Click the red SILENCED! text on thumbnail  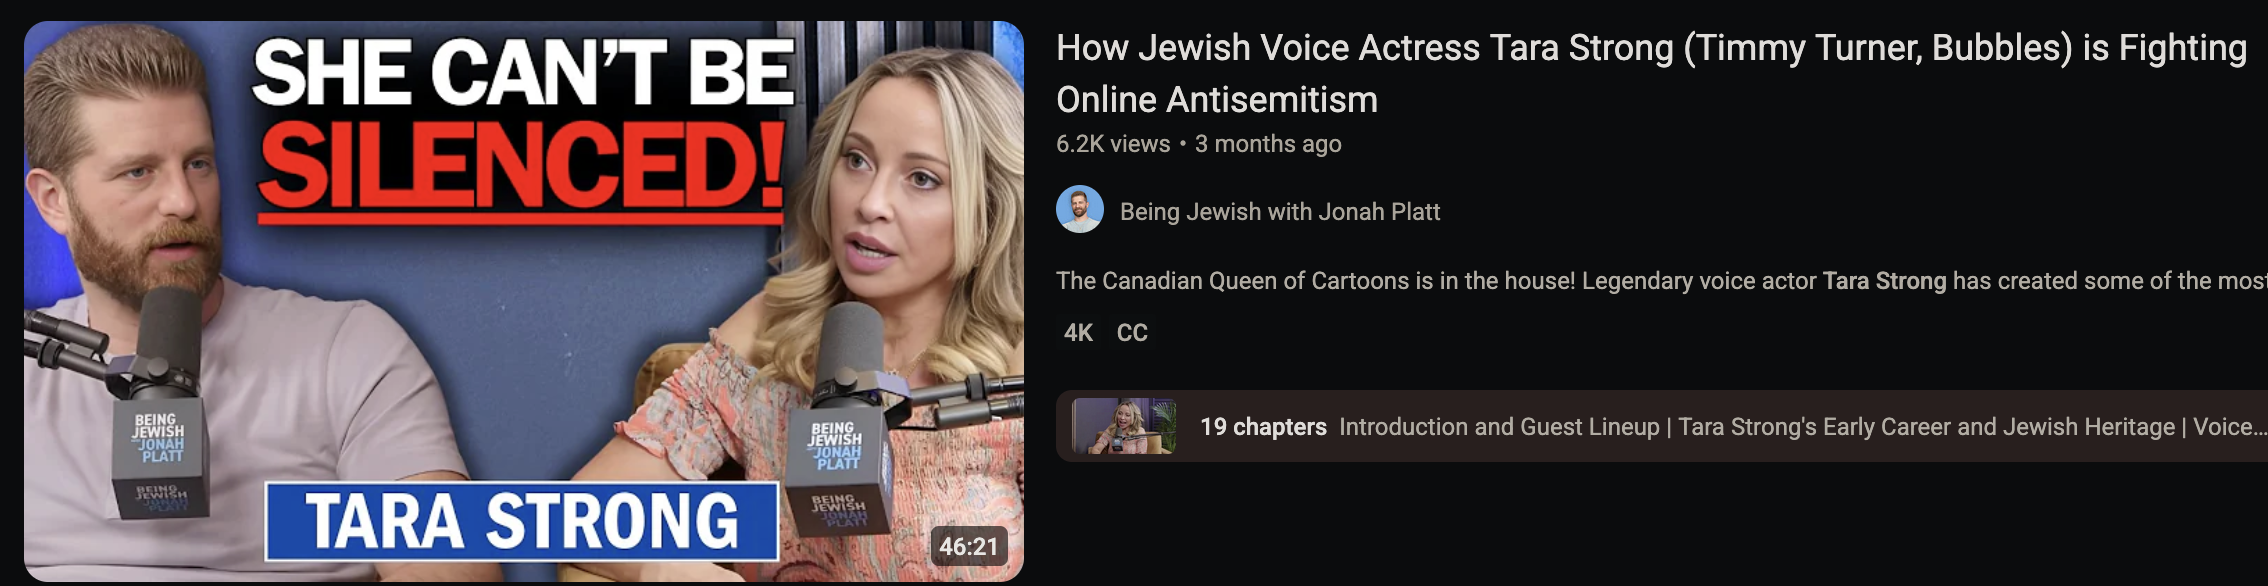(x=520, y=166)
